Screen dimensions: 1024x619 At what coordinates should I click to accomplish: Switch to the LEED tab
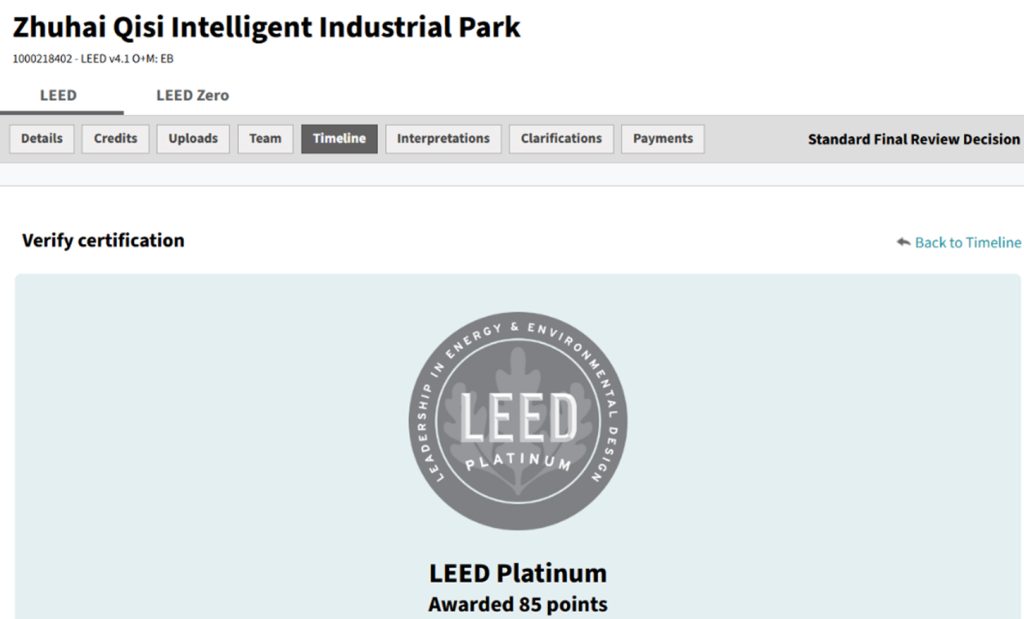point(58,96)
